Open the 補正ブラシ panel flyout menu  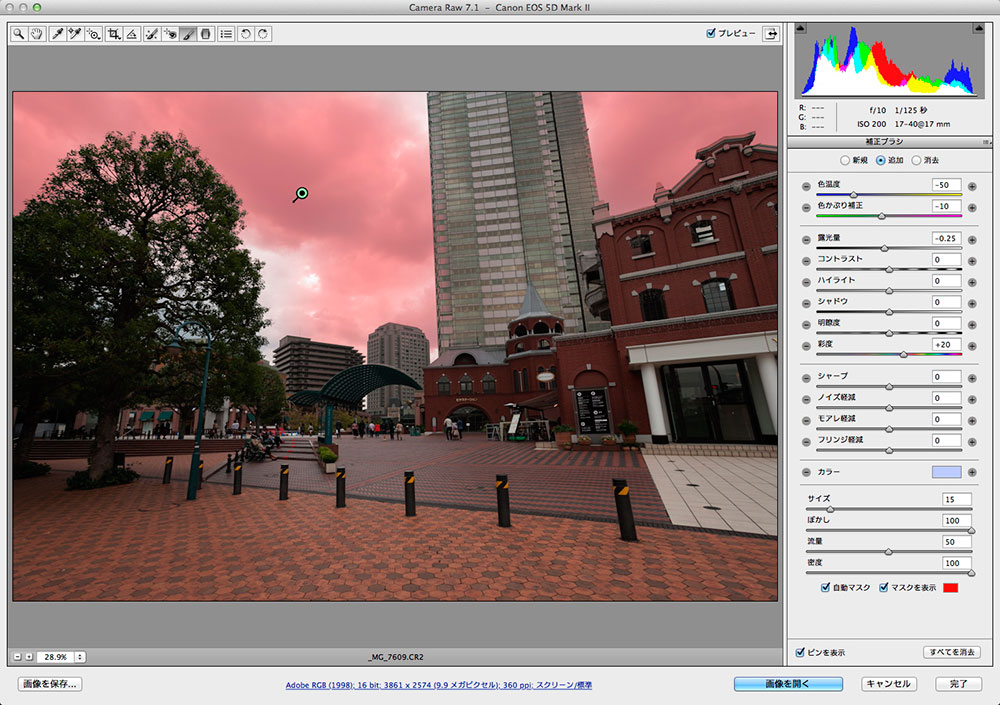coord(986,142)
